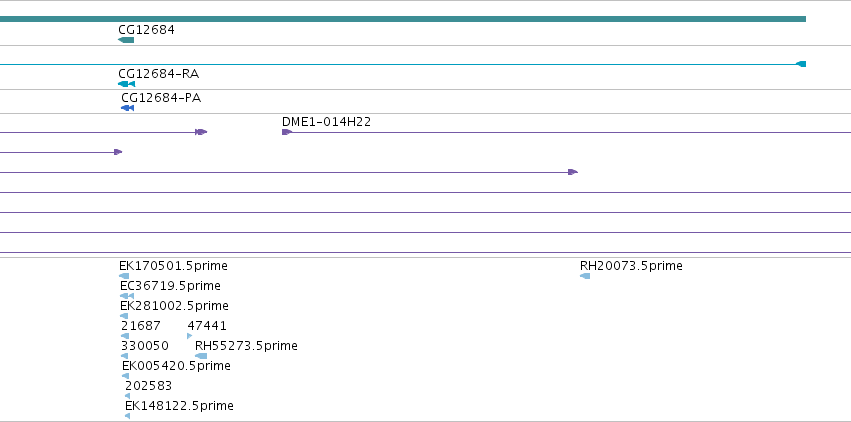Click the CG12684-RA transcript glyph
Screen dimensions: 851x422
(x=126, y=84)
